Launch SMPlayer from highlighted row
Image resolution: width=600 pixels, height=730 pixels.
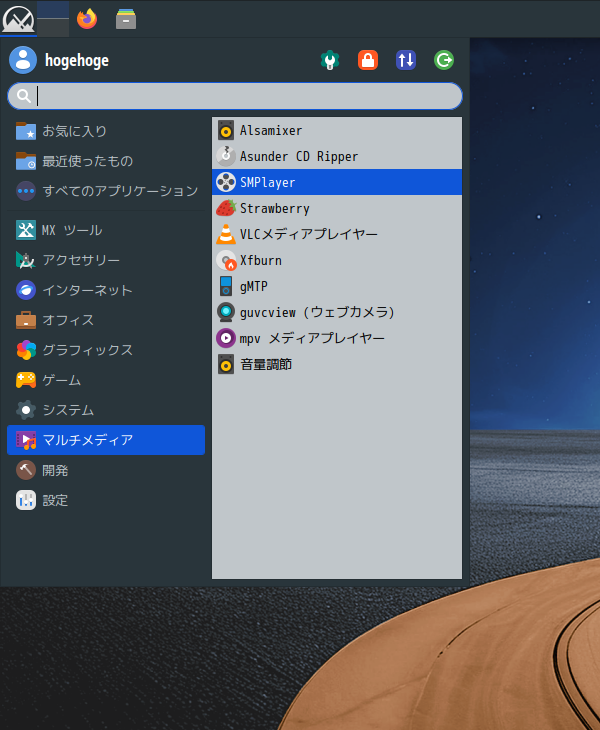point(337,182)
